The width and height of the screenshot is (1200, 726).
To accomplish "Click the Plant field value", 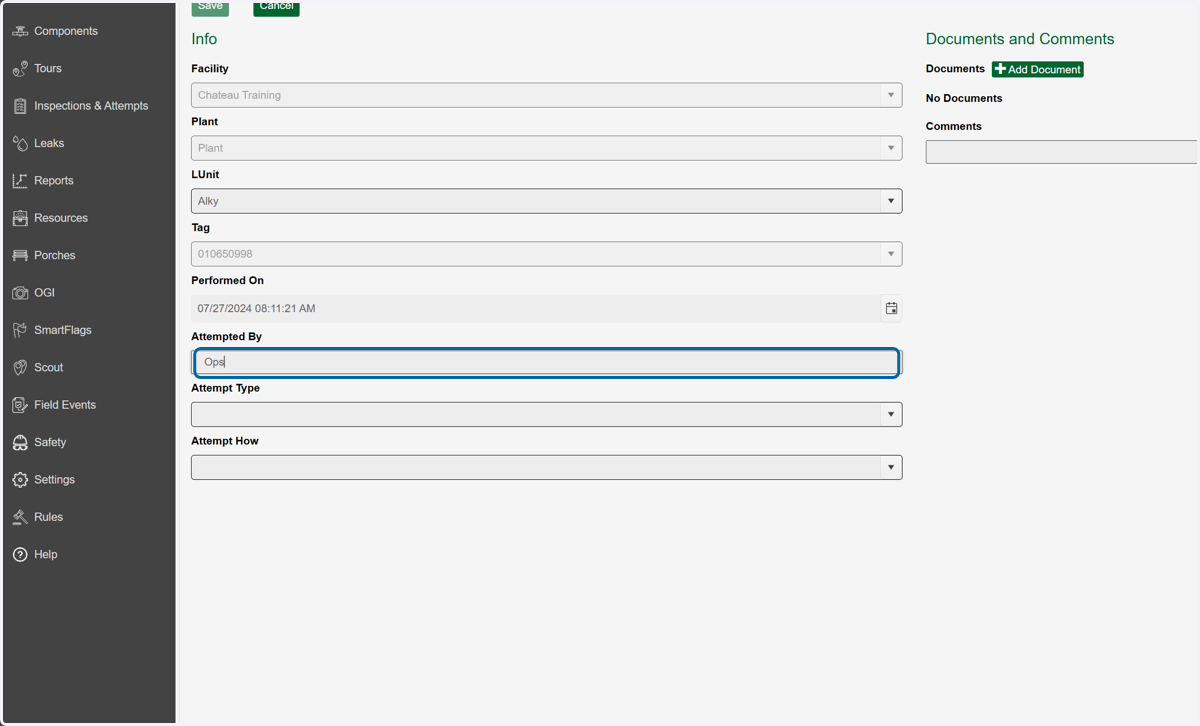I will point(546,148).
